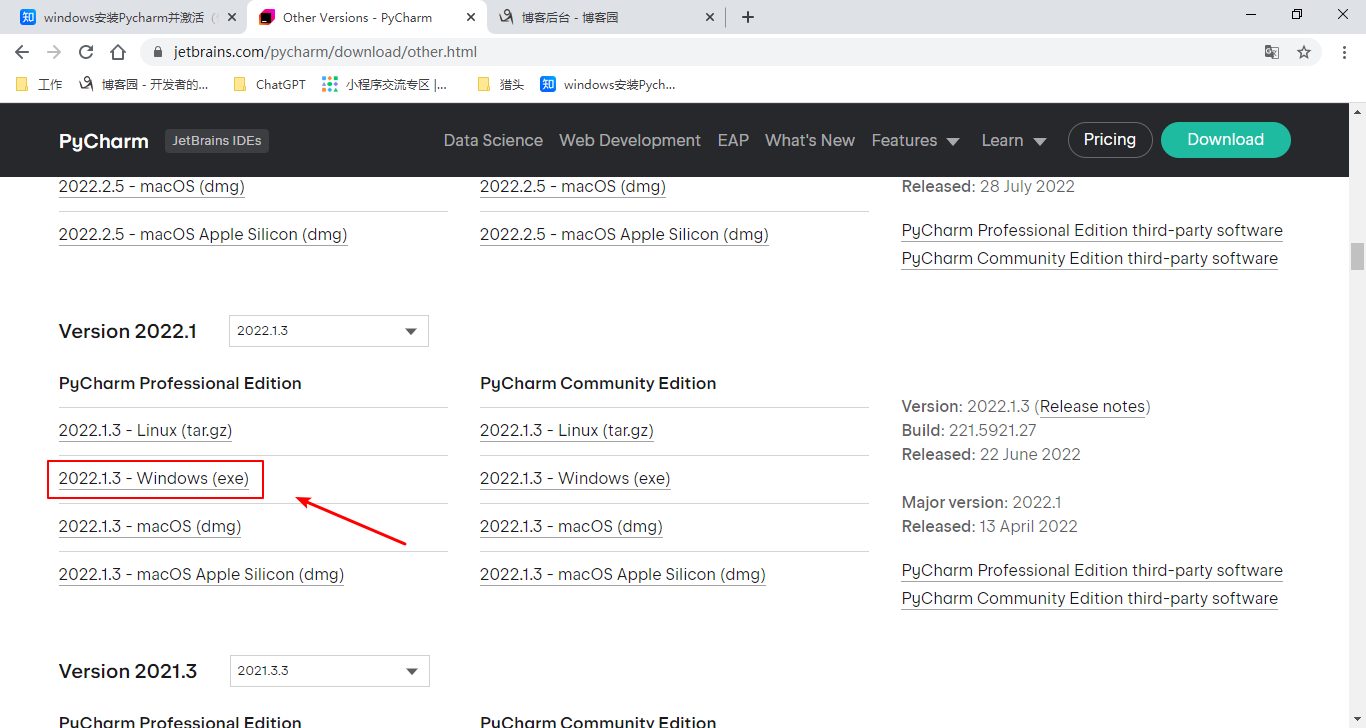
Task: Open the 猎头 bookmarks folder
Action: point(501,85)
